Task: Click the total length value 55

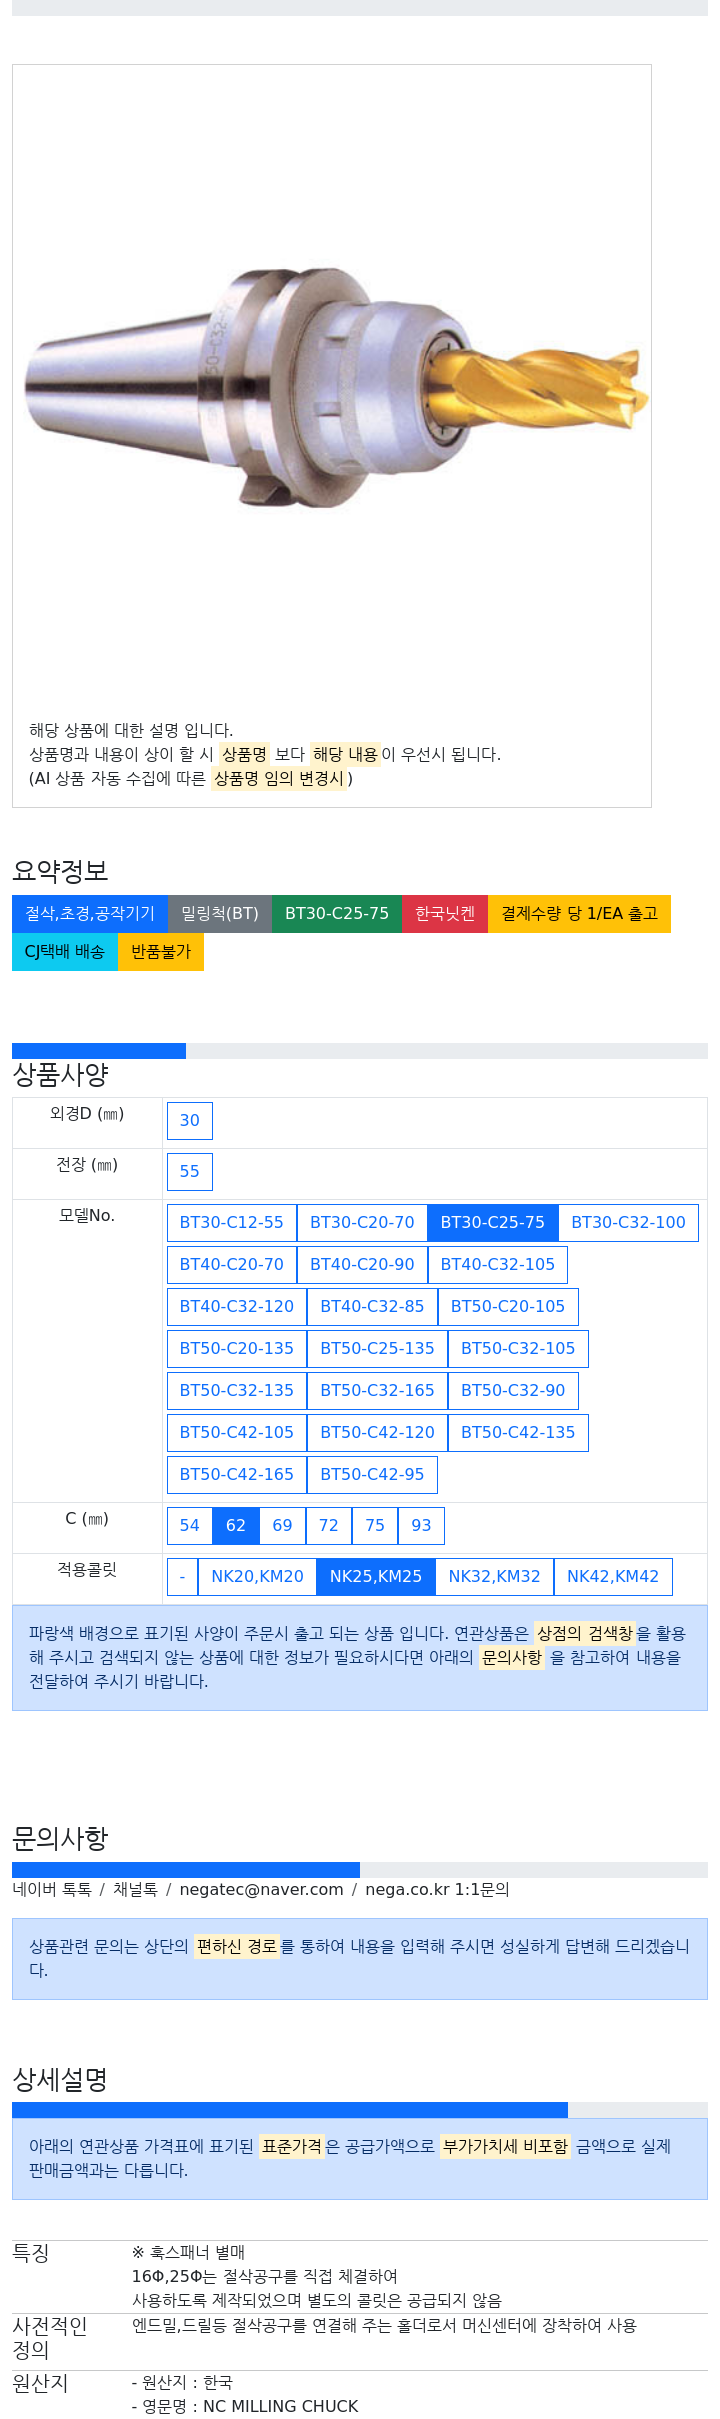Action: (189, 1171)
